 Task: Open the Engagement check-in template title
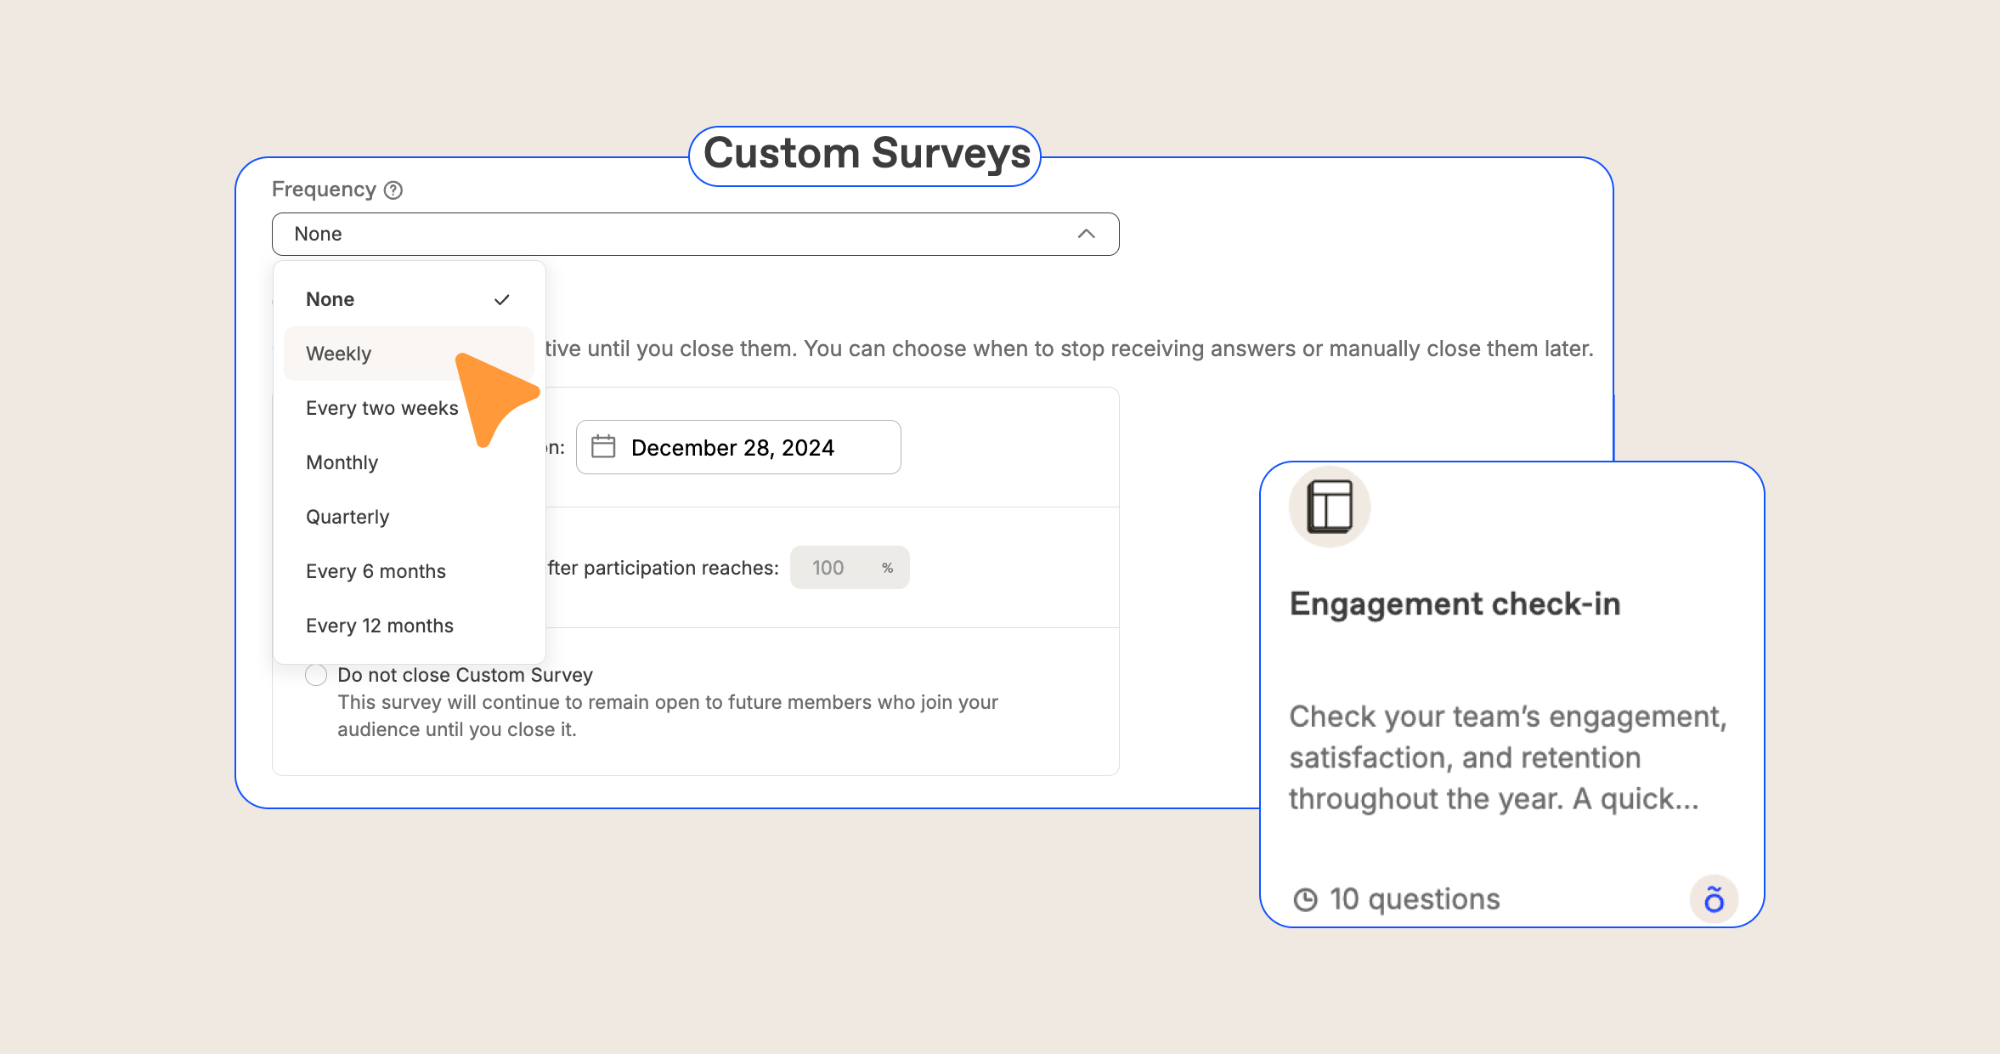[1455, 604]
